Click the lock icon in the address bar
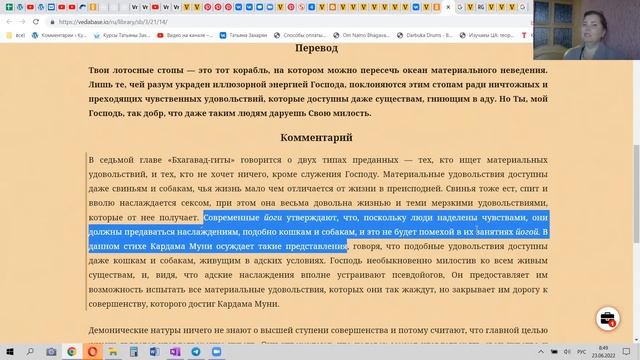640x360 pixels. [x=52, y=22]
